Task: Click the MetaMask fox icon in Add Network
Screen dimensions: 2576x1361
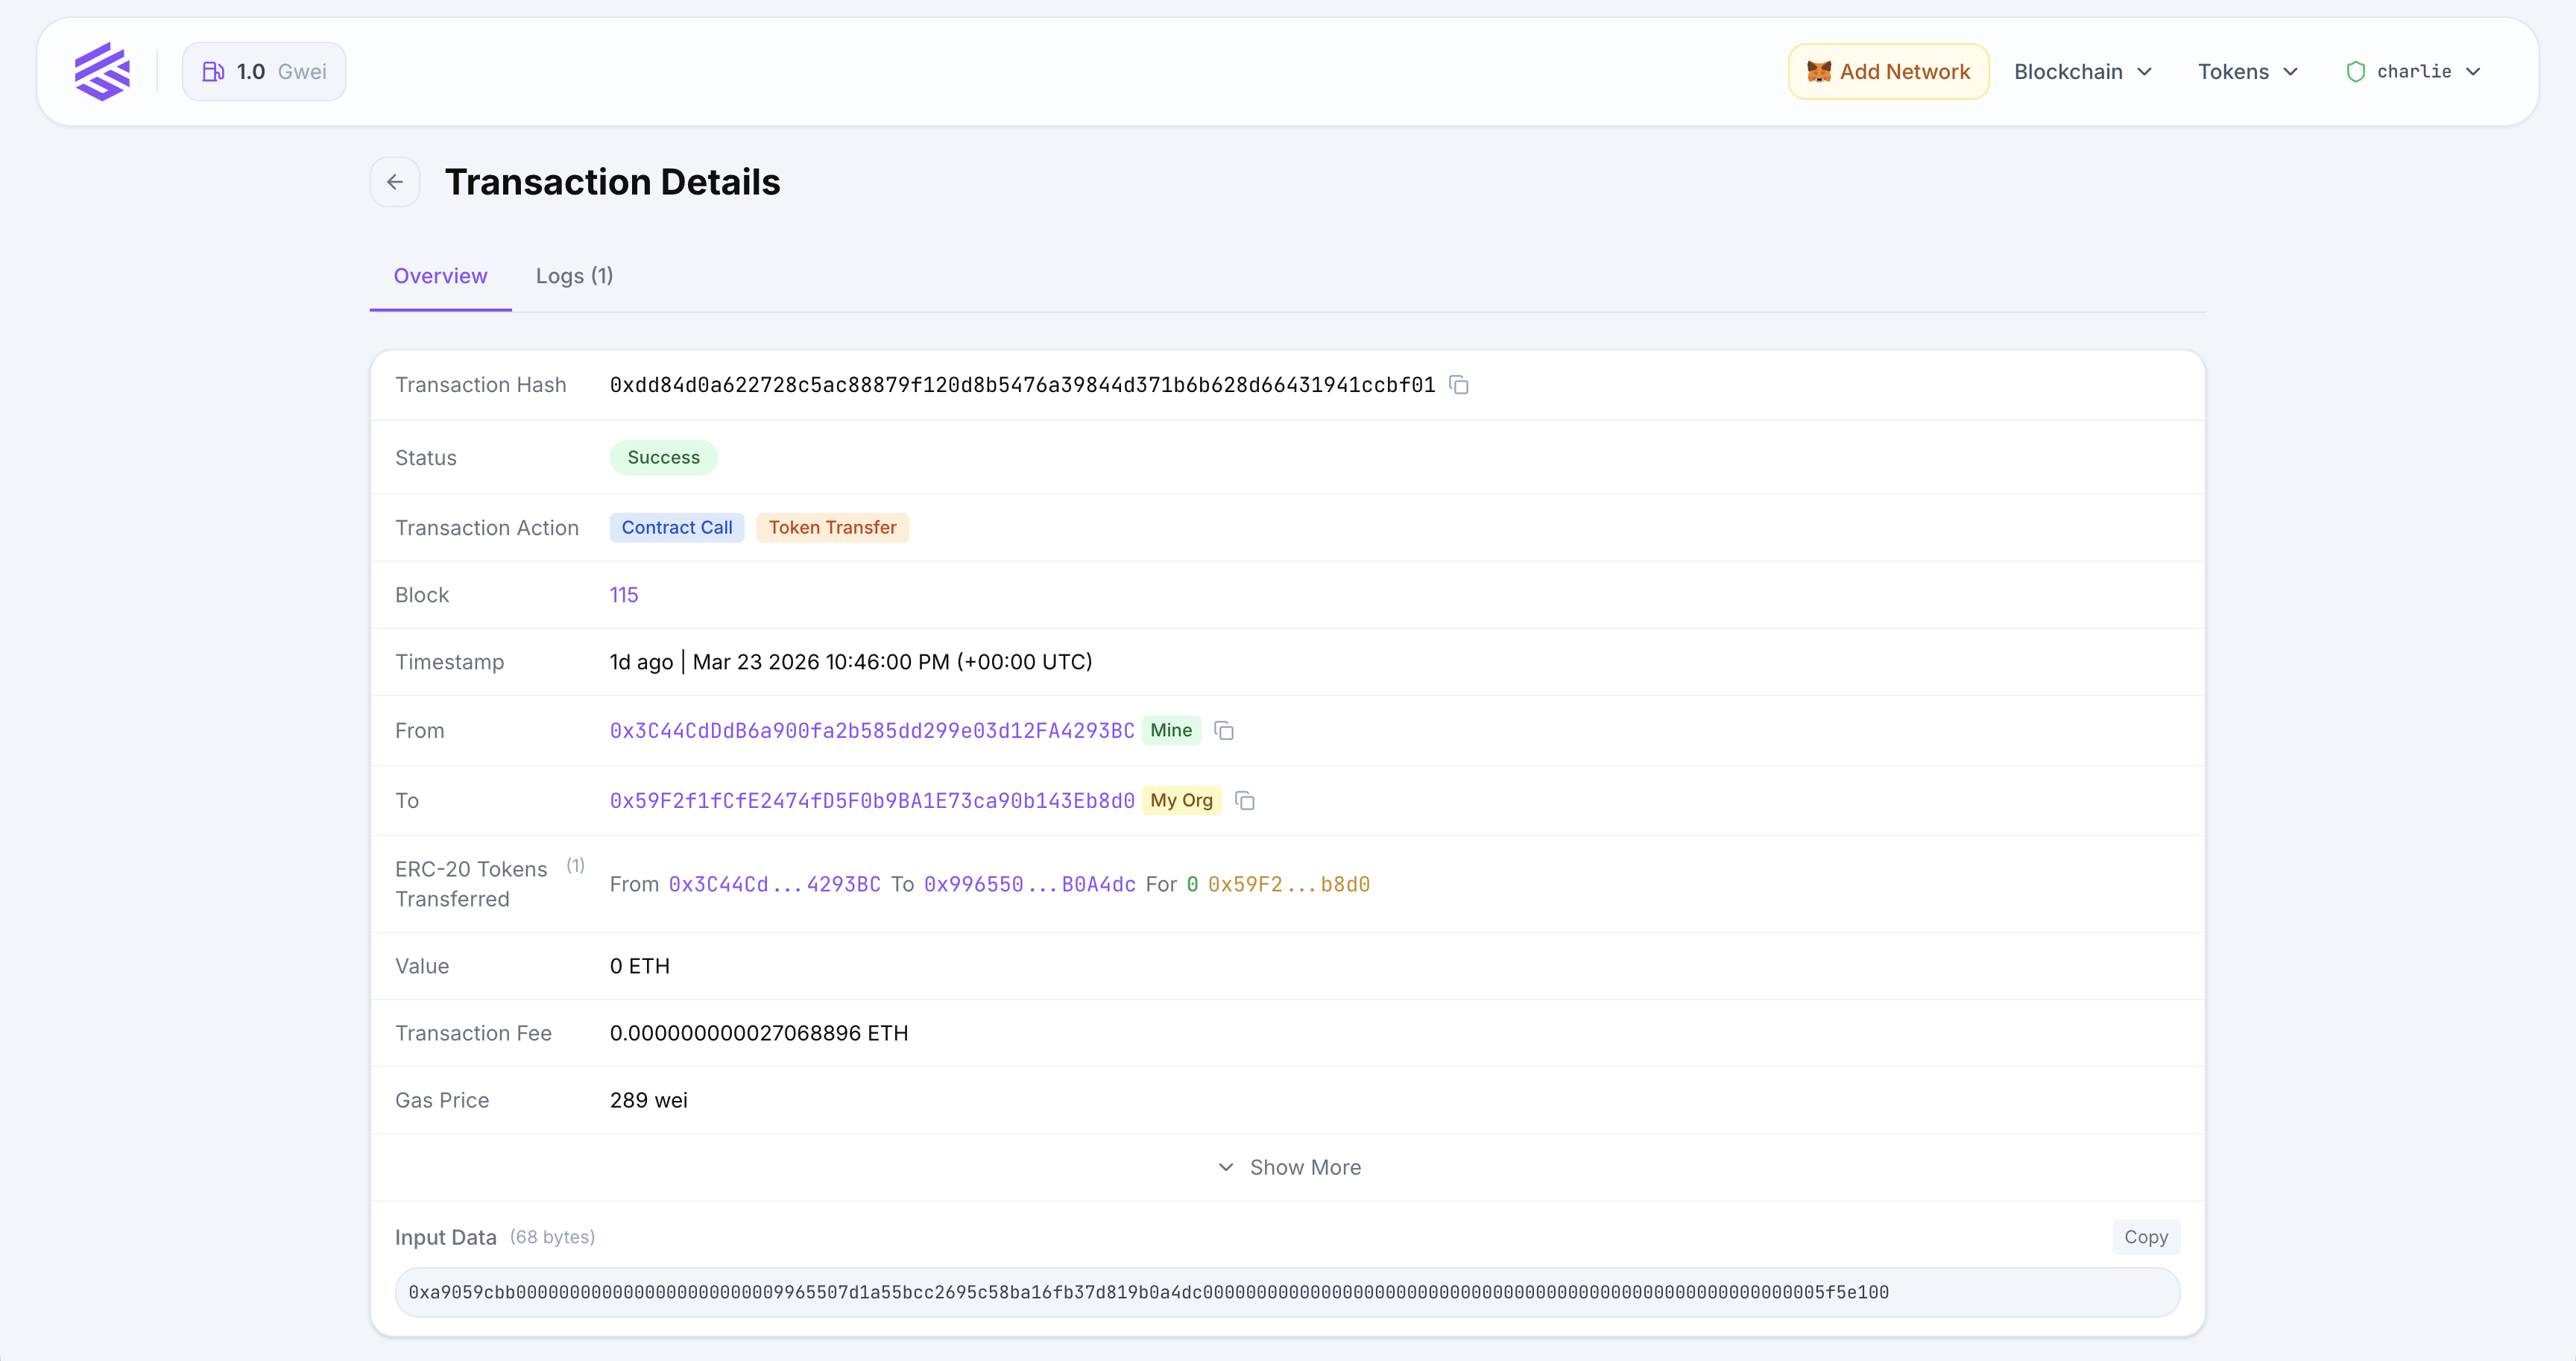Action: pos(1819,71)
